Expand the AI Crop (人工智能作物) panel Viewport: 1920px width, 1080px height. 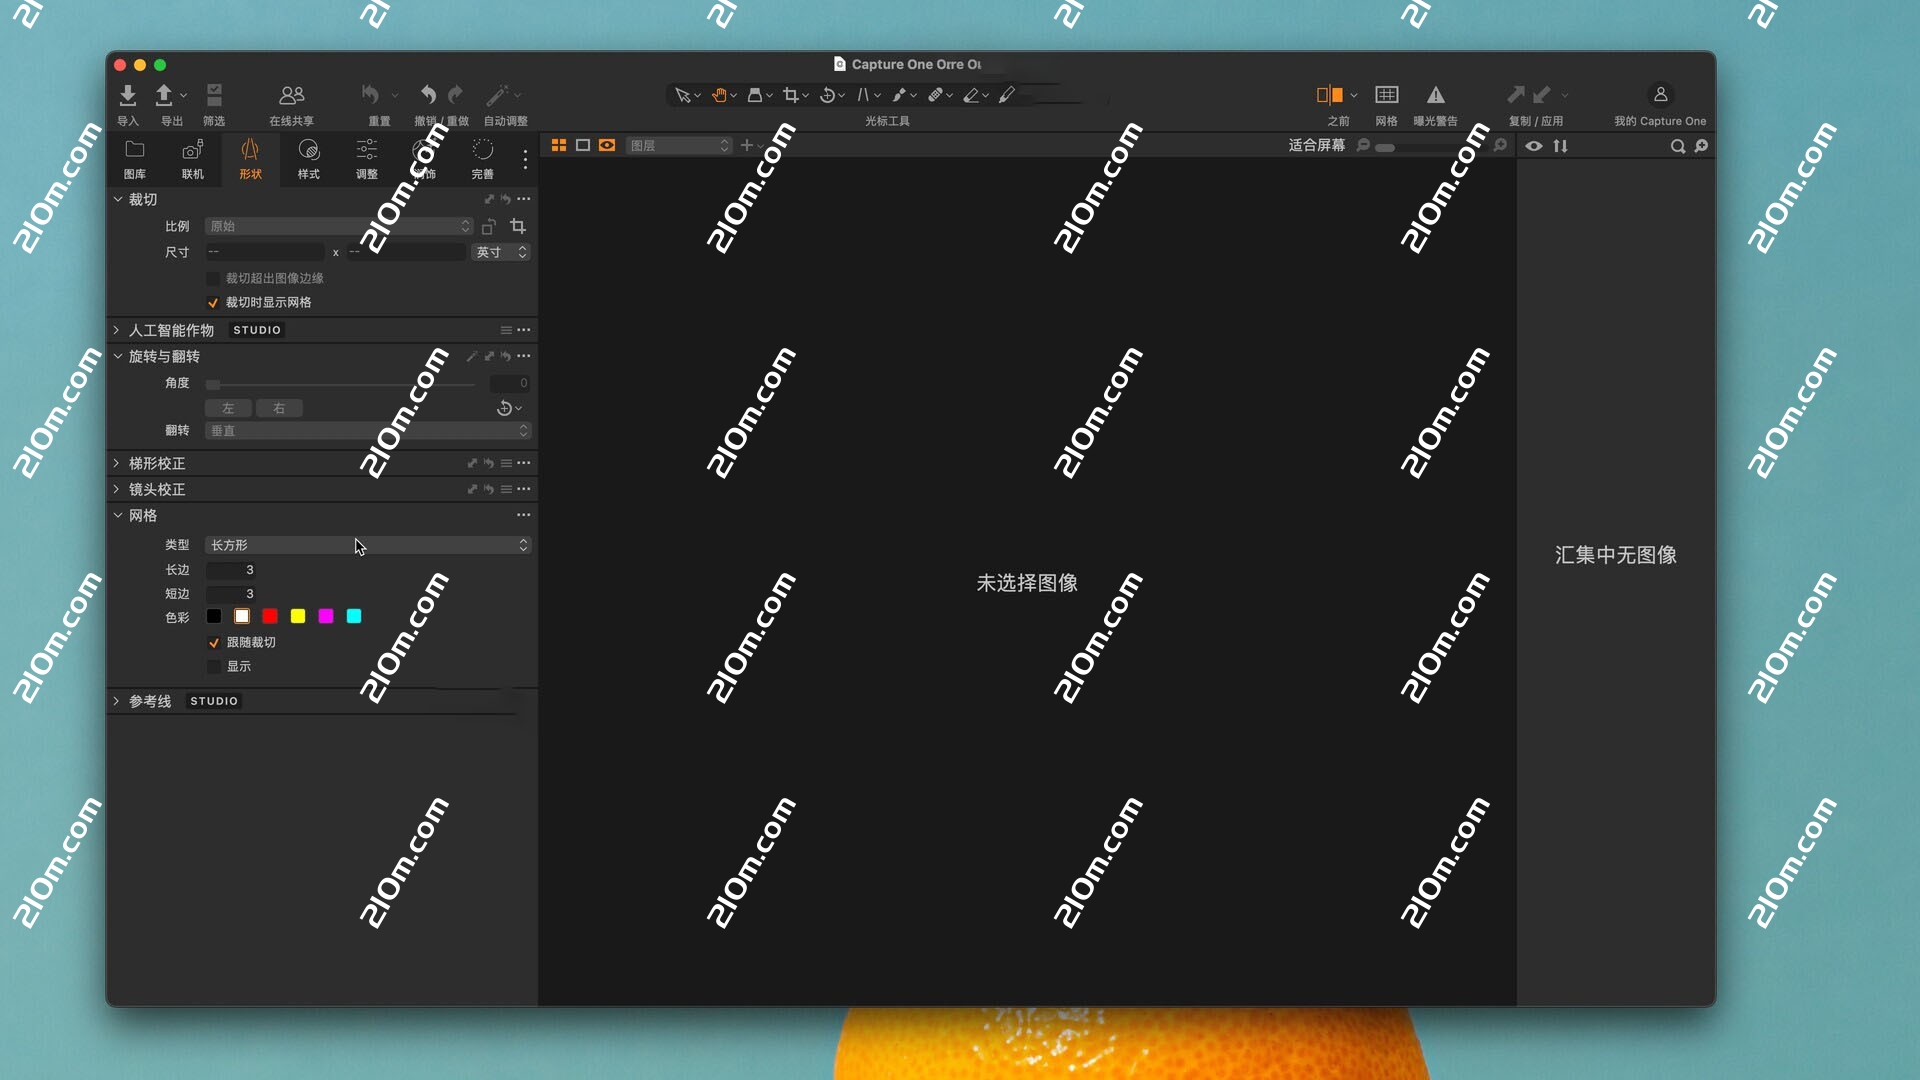117,330
